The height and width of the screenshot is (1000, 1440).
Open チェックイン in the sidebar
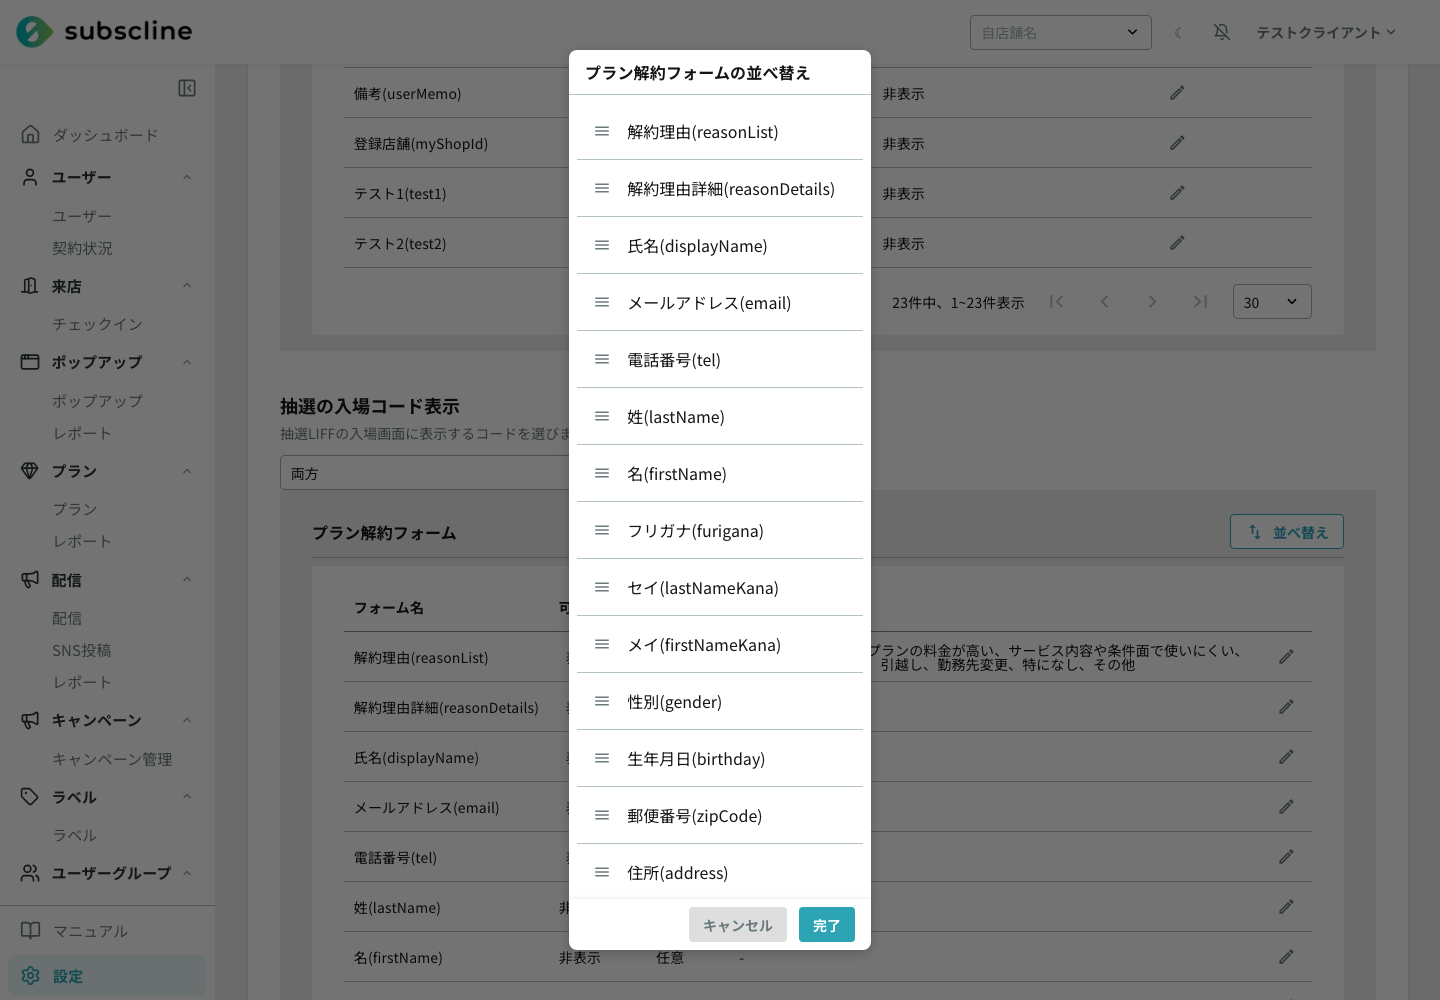point(97,324)
